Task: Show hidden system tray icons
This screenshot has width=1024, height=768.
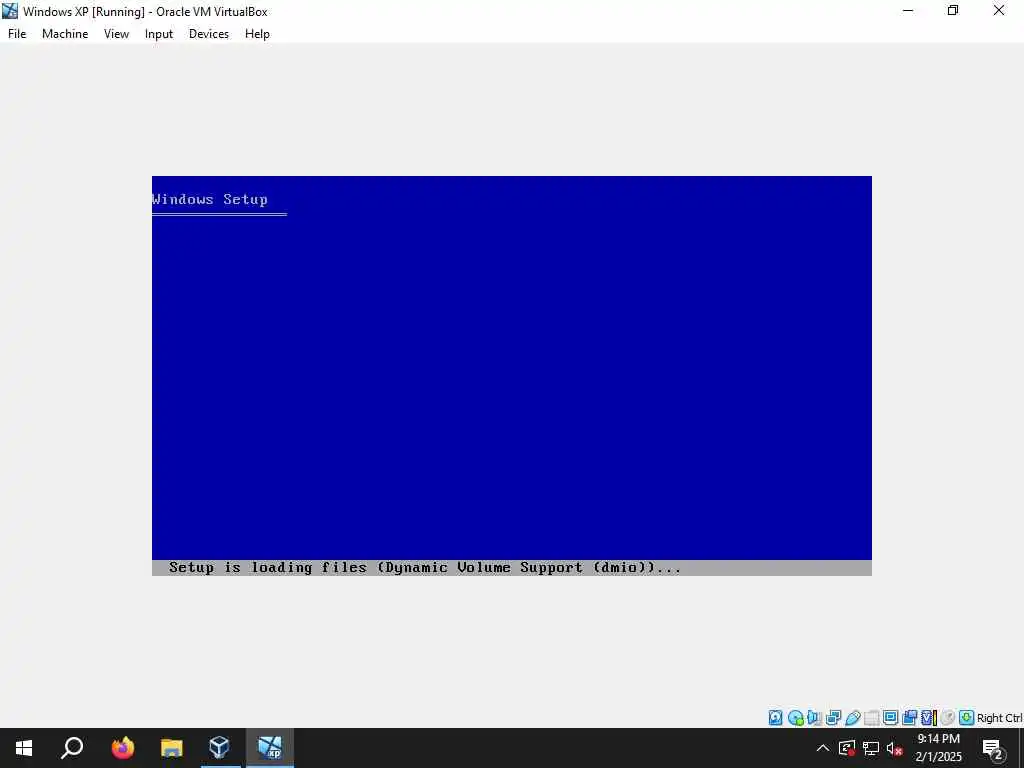Action: pos(822,748)
